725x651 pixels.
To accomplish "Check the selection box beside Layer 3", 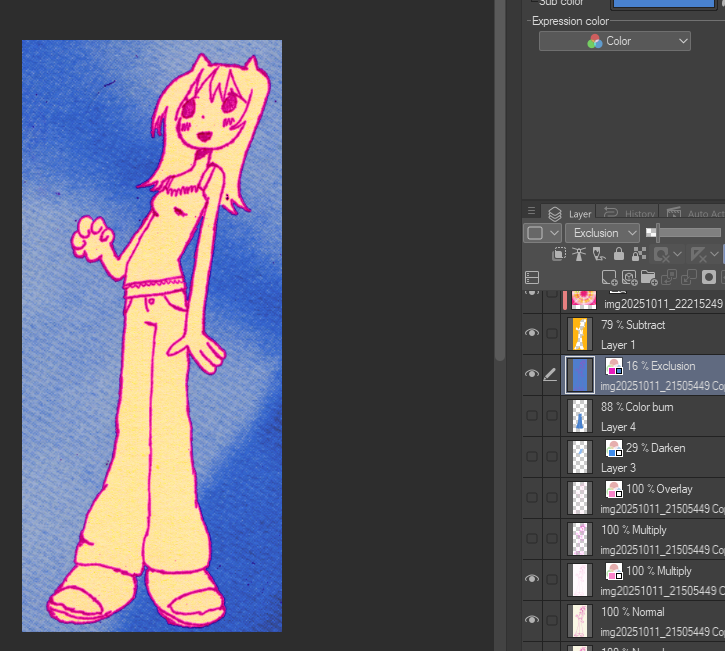I will pyautogui.click(x=552, y=456).
